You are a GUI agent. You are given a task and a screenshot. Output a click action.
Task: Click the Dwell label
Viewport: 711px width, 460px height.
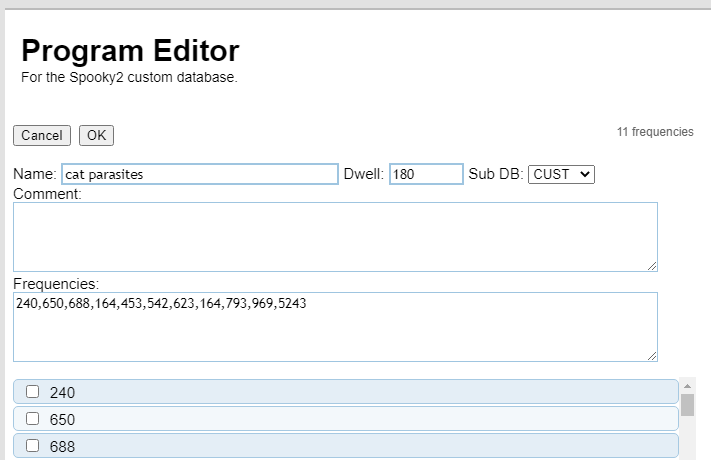tap(364, 174)
